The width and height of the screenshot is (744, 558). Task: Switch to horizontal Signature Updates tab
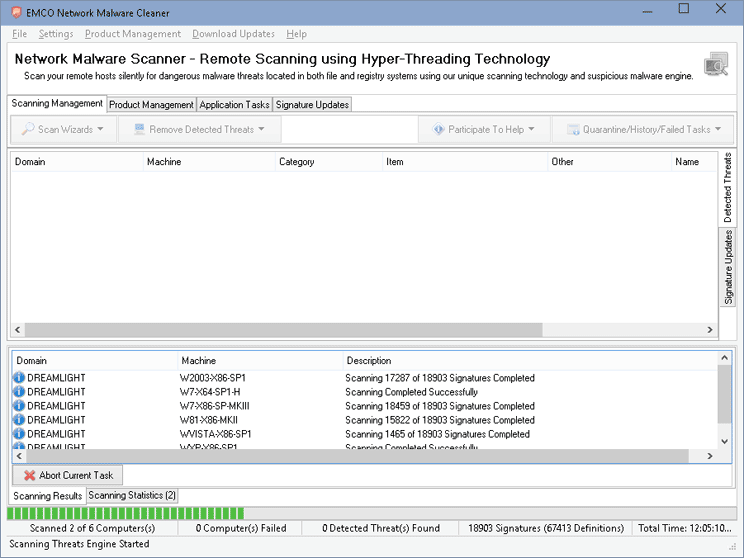click(x=312, y=104)
